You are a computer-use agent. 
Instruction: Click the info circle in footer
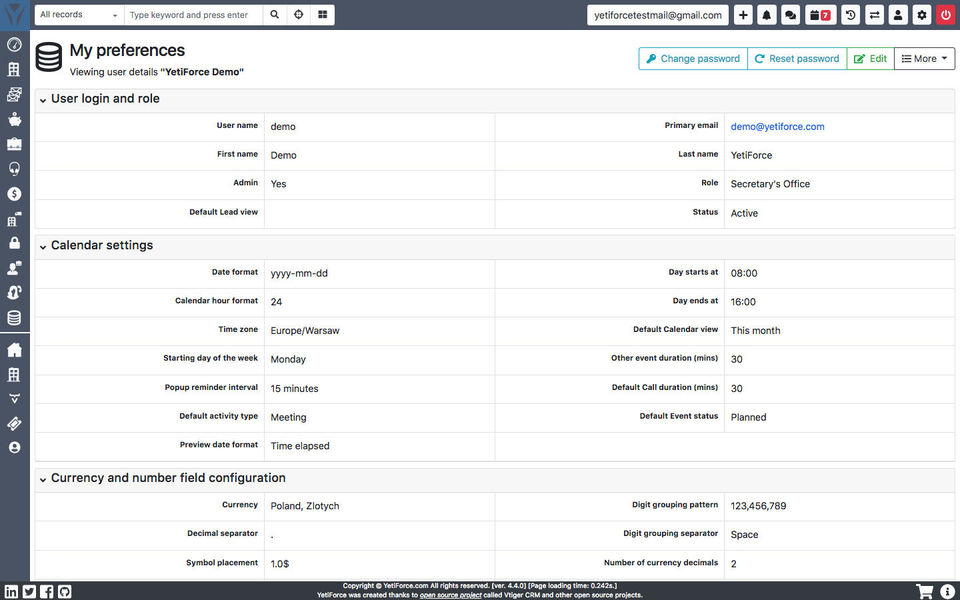947,591
